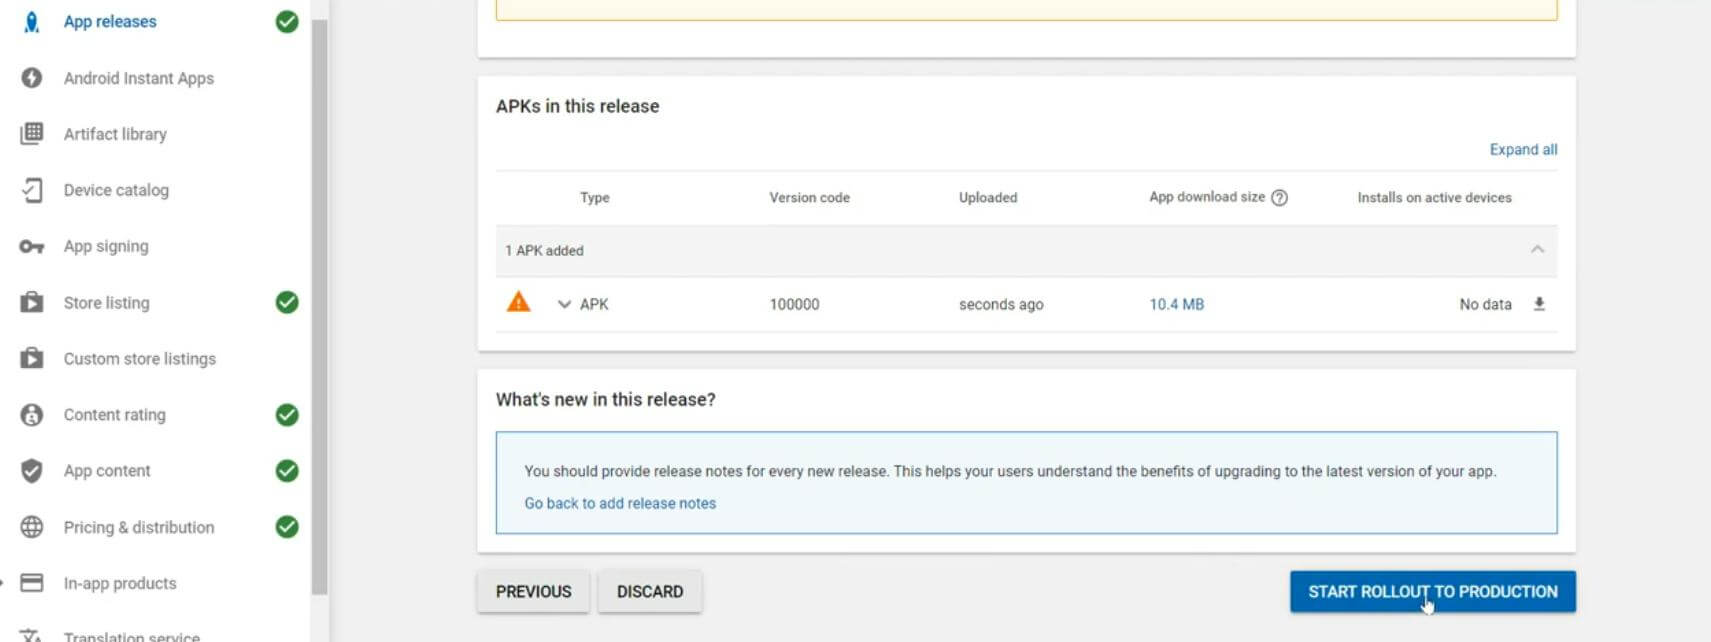Click the orange warning triangle beside APK

[518, 302]
